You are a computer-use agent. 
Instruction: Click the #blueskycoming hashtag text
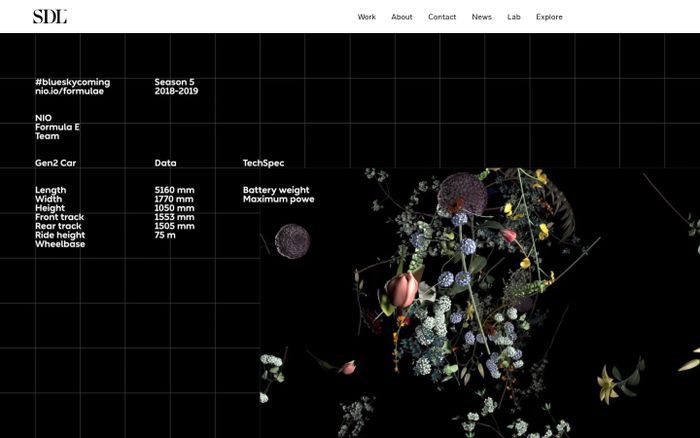(72, 82)
